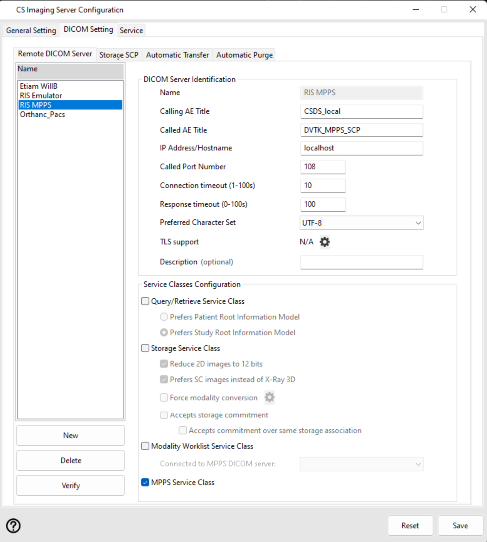The width and height of the screenshot is (487, 542).
Task: Expand Preferred Character Set dropdown
Action: (361, 223)
